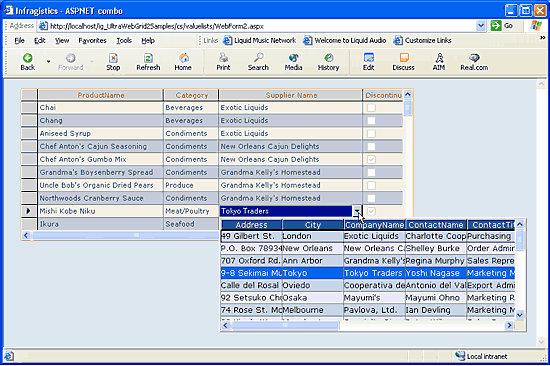Click the Local intranet zone icon
This screenshot has width=550, height=366.
[460, 356]
